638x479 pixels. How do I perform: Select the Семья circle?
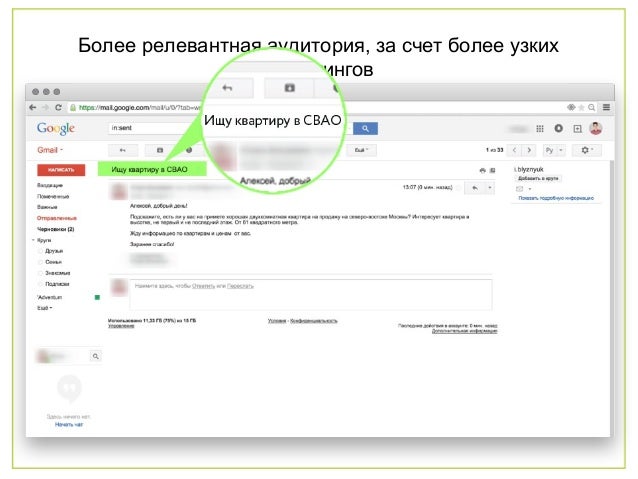(53, 262)
